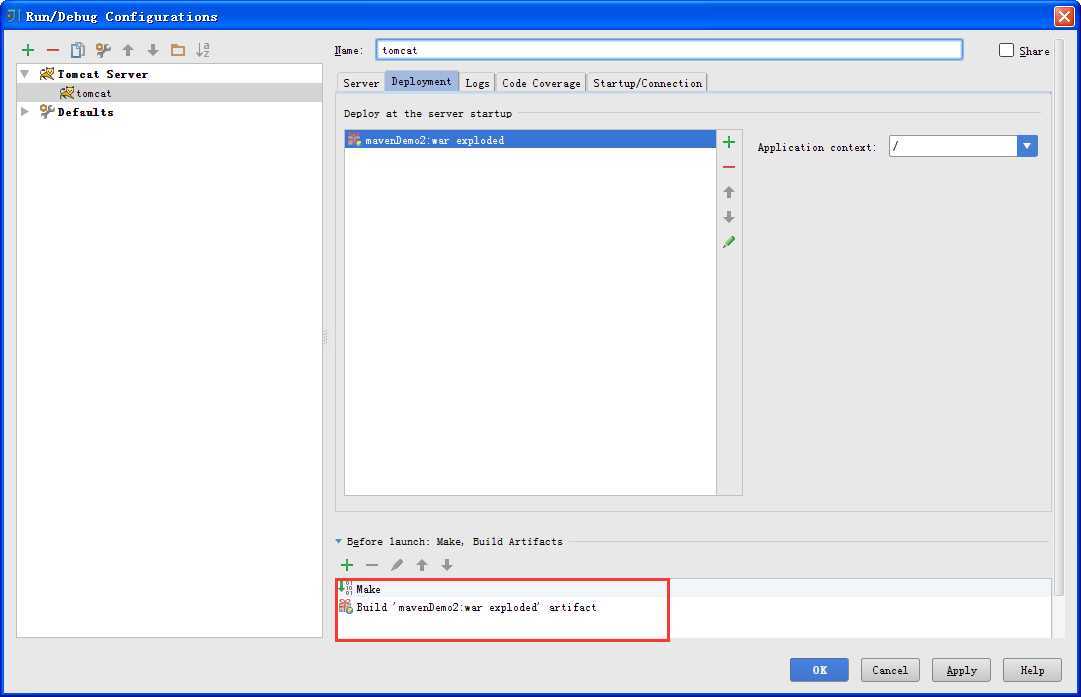Remove the selected configuration in left toolbar
The height and width of the screenshot is (697, 1081).
(53, 50)
